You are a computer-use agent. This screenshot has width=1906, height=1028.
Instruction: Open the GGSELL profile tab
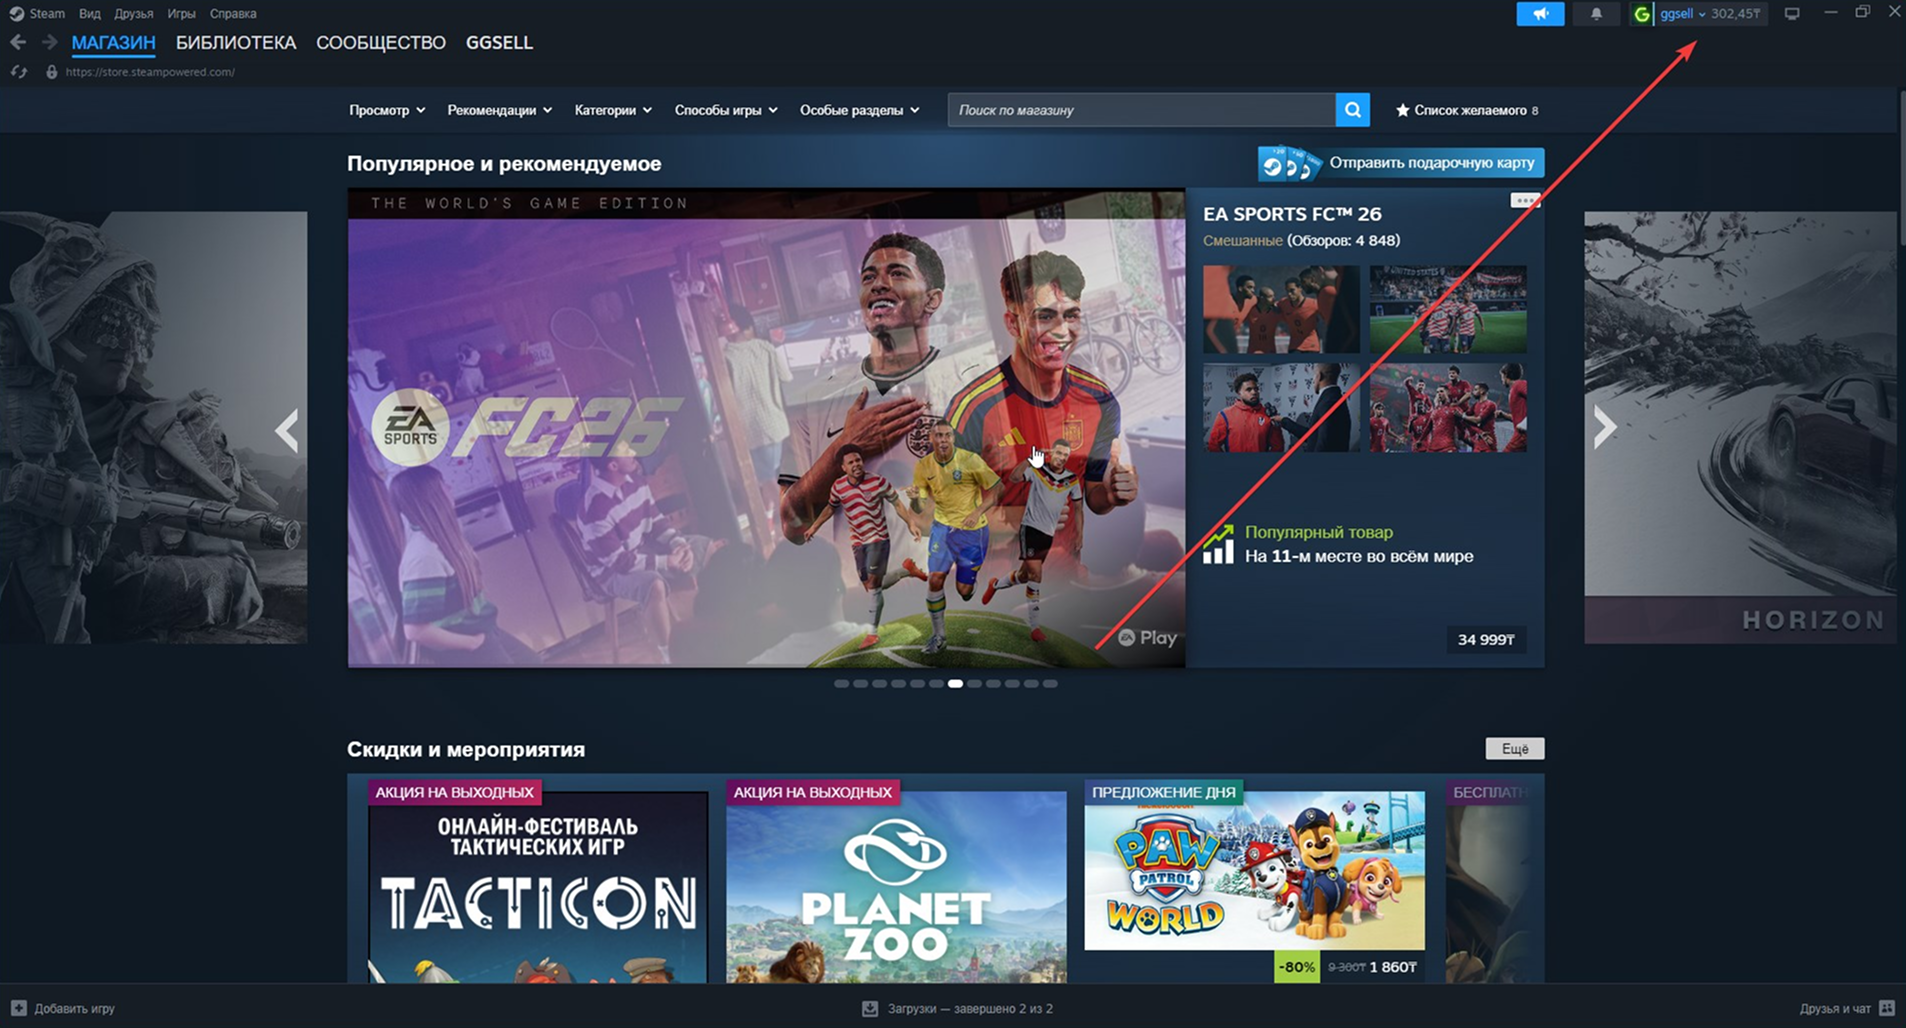[499, 43]
